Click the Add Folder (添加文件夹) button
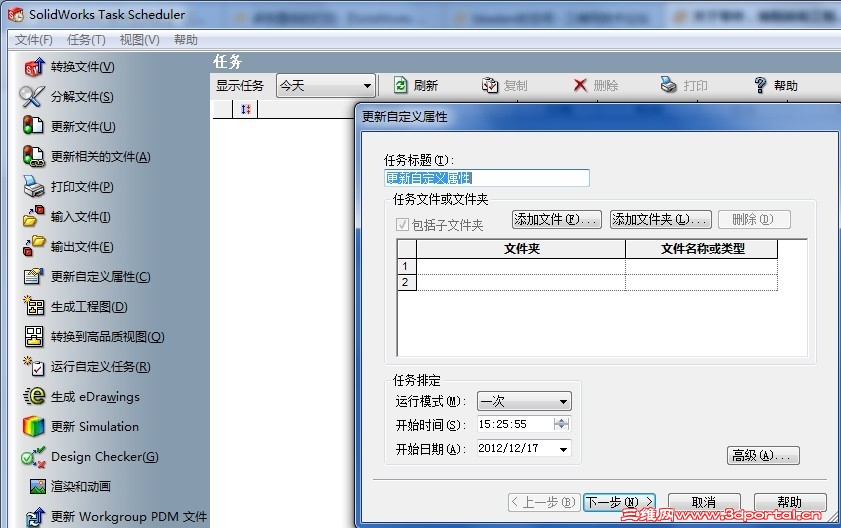The image size is (841, 528). [x=661, y=219]
